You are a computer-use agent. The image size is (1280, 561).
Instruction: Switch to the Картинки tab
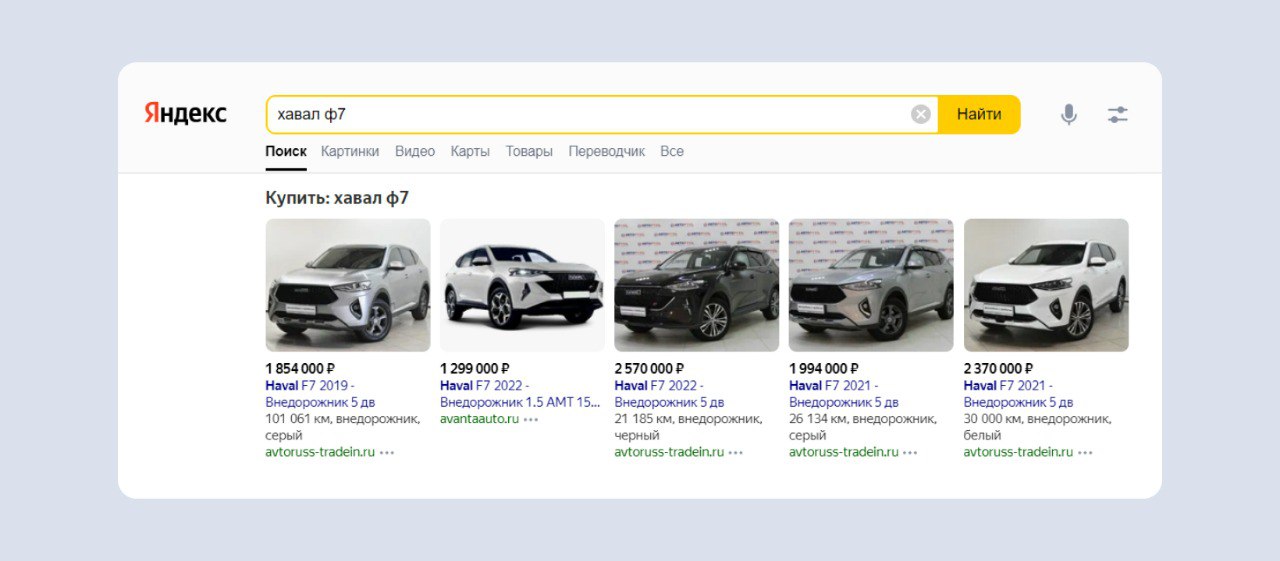(x=350, y=151)
